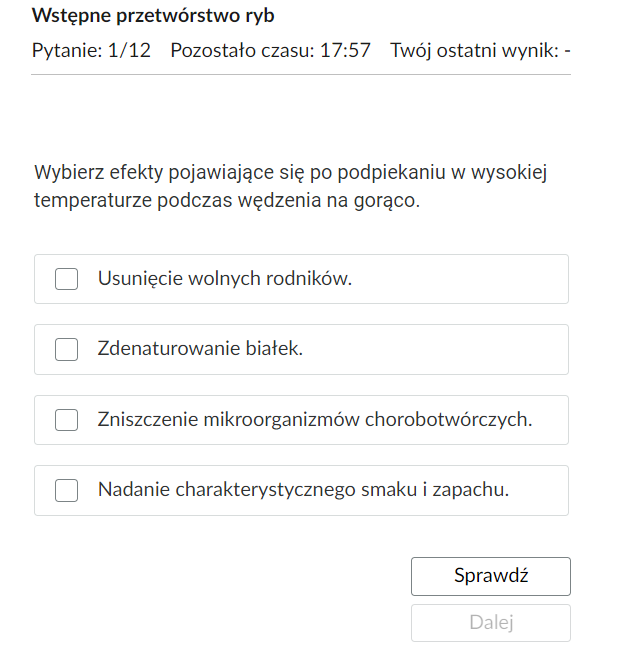This screenshot has width=628, height=659.
Task: Click the heading Wstępne przetwórstwo ryb
Action: pyautogui.click(x=153, y=16)
